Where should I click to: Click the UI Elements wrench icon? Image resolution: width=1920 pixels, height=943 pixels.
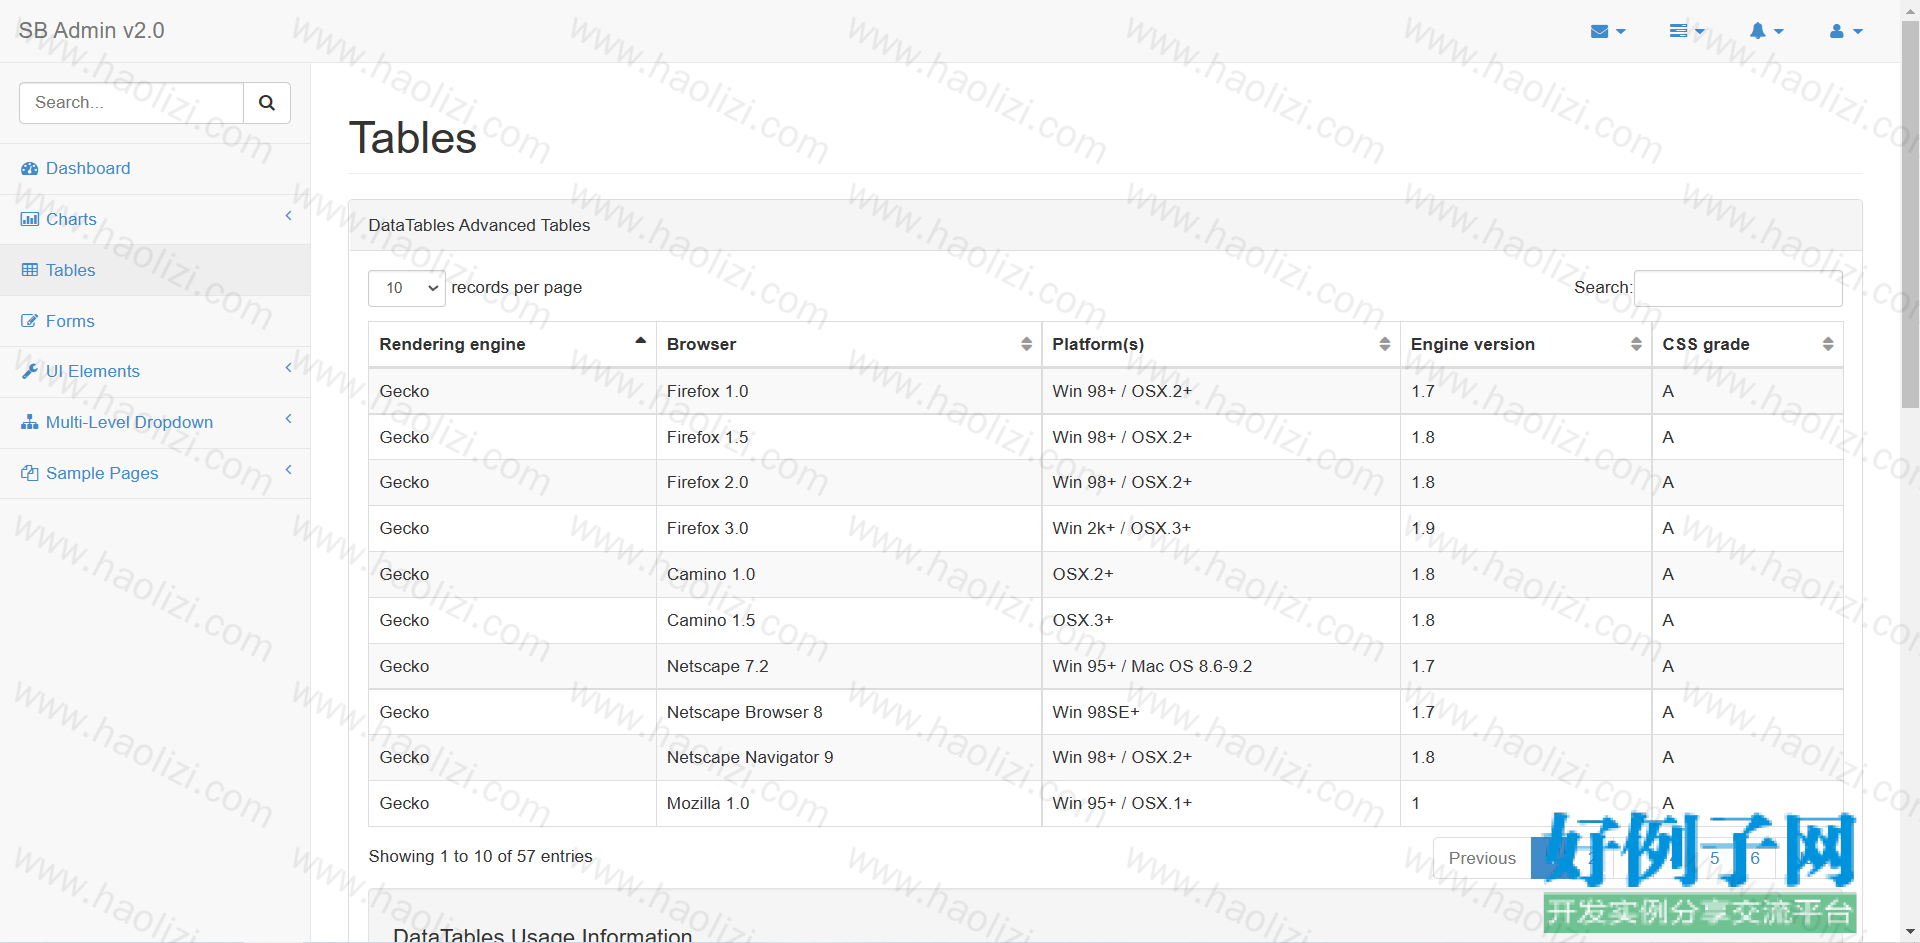pos(30,371)
